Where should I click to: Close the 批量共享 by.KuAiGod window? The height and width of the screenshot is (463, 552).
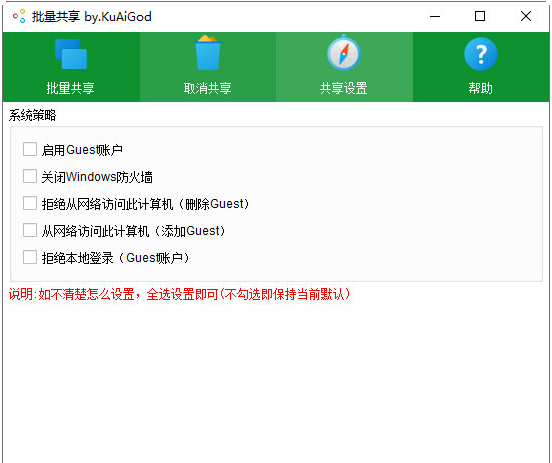526,16
